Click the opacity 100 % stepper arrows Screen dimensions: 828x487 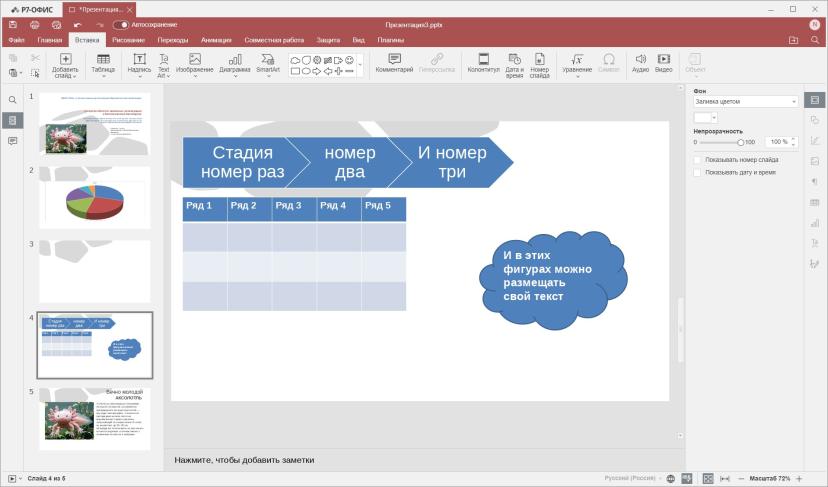pyautogui.click(x=794, y=142)
